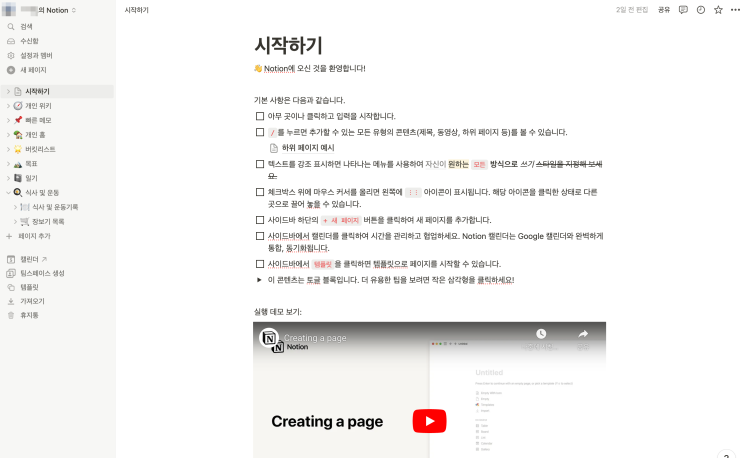Expand the 개인 위키 tree chevron

(x=8, y=106)
